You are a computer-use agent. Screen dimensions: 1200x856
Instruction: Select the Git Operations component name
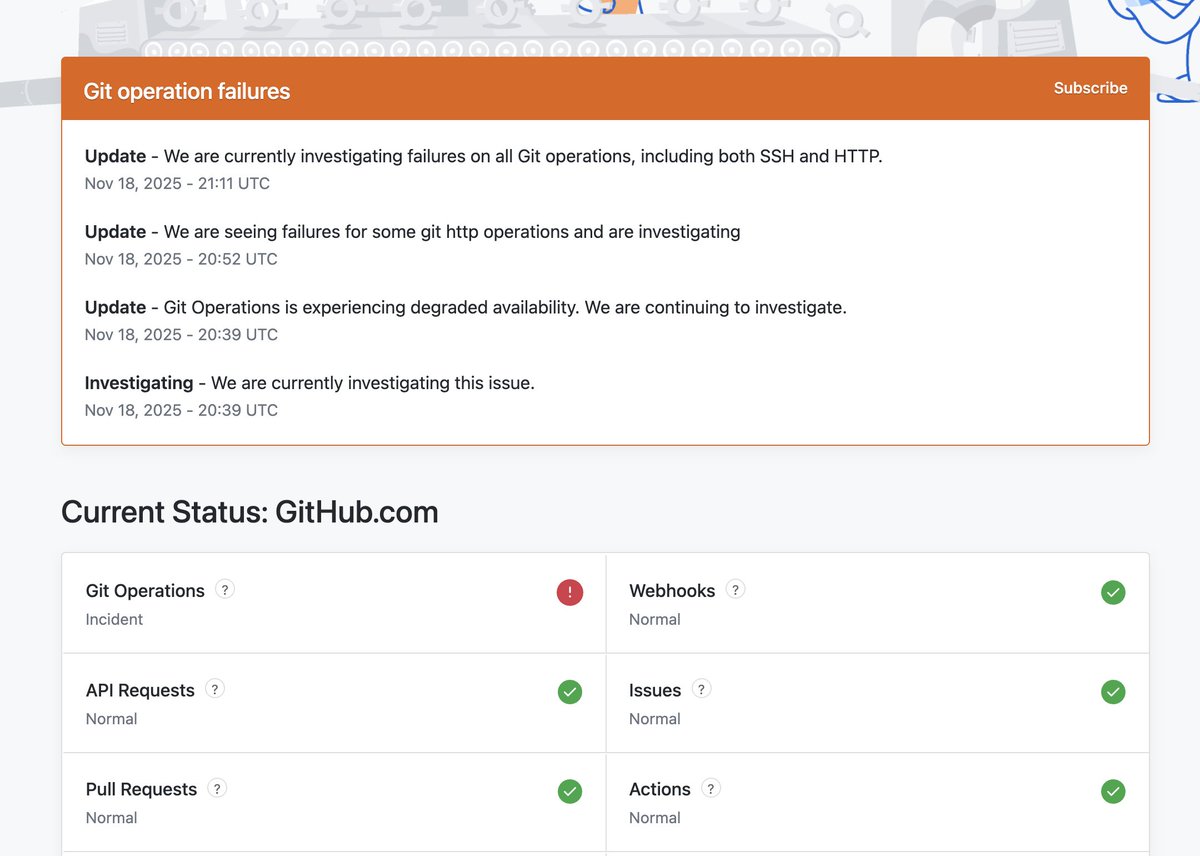click(145, 590)
